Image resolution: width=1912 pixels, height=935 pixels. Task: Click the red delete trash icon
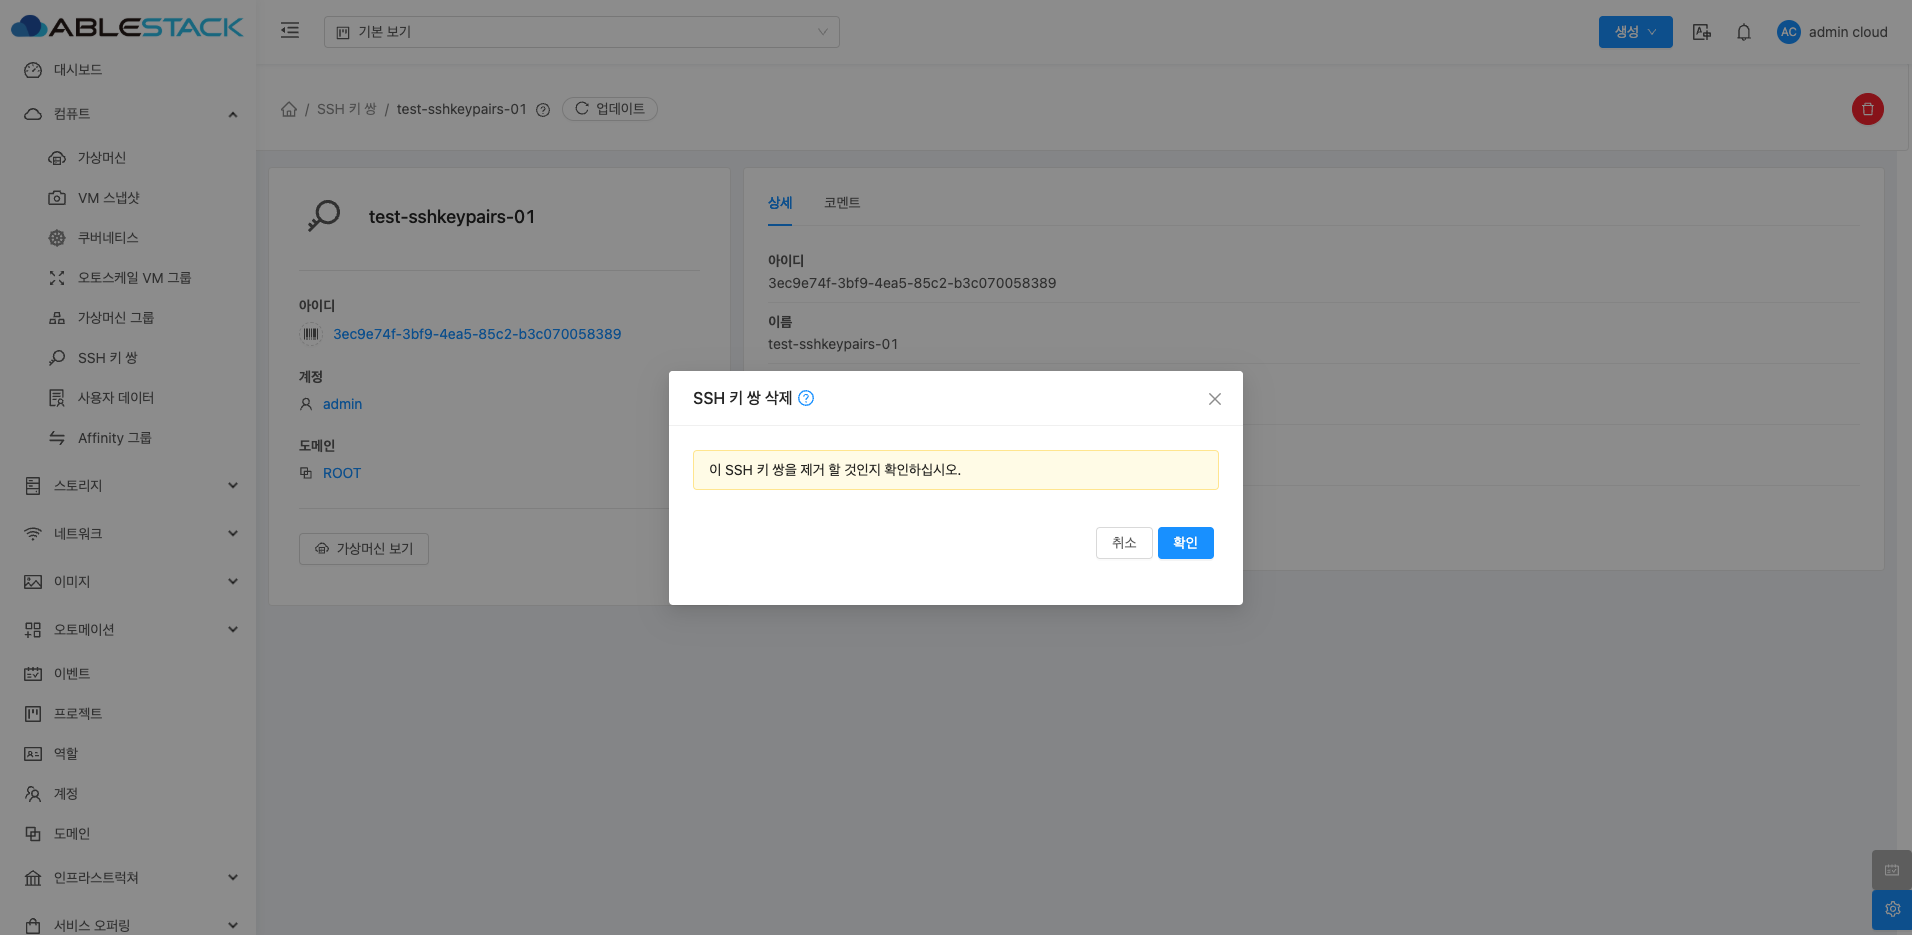(1867, 109)
